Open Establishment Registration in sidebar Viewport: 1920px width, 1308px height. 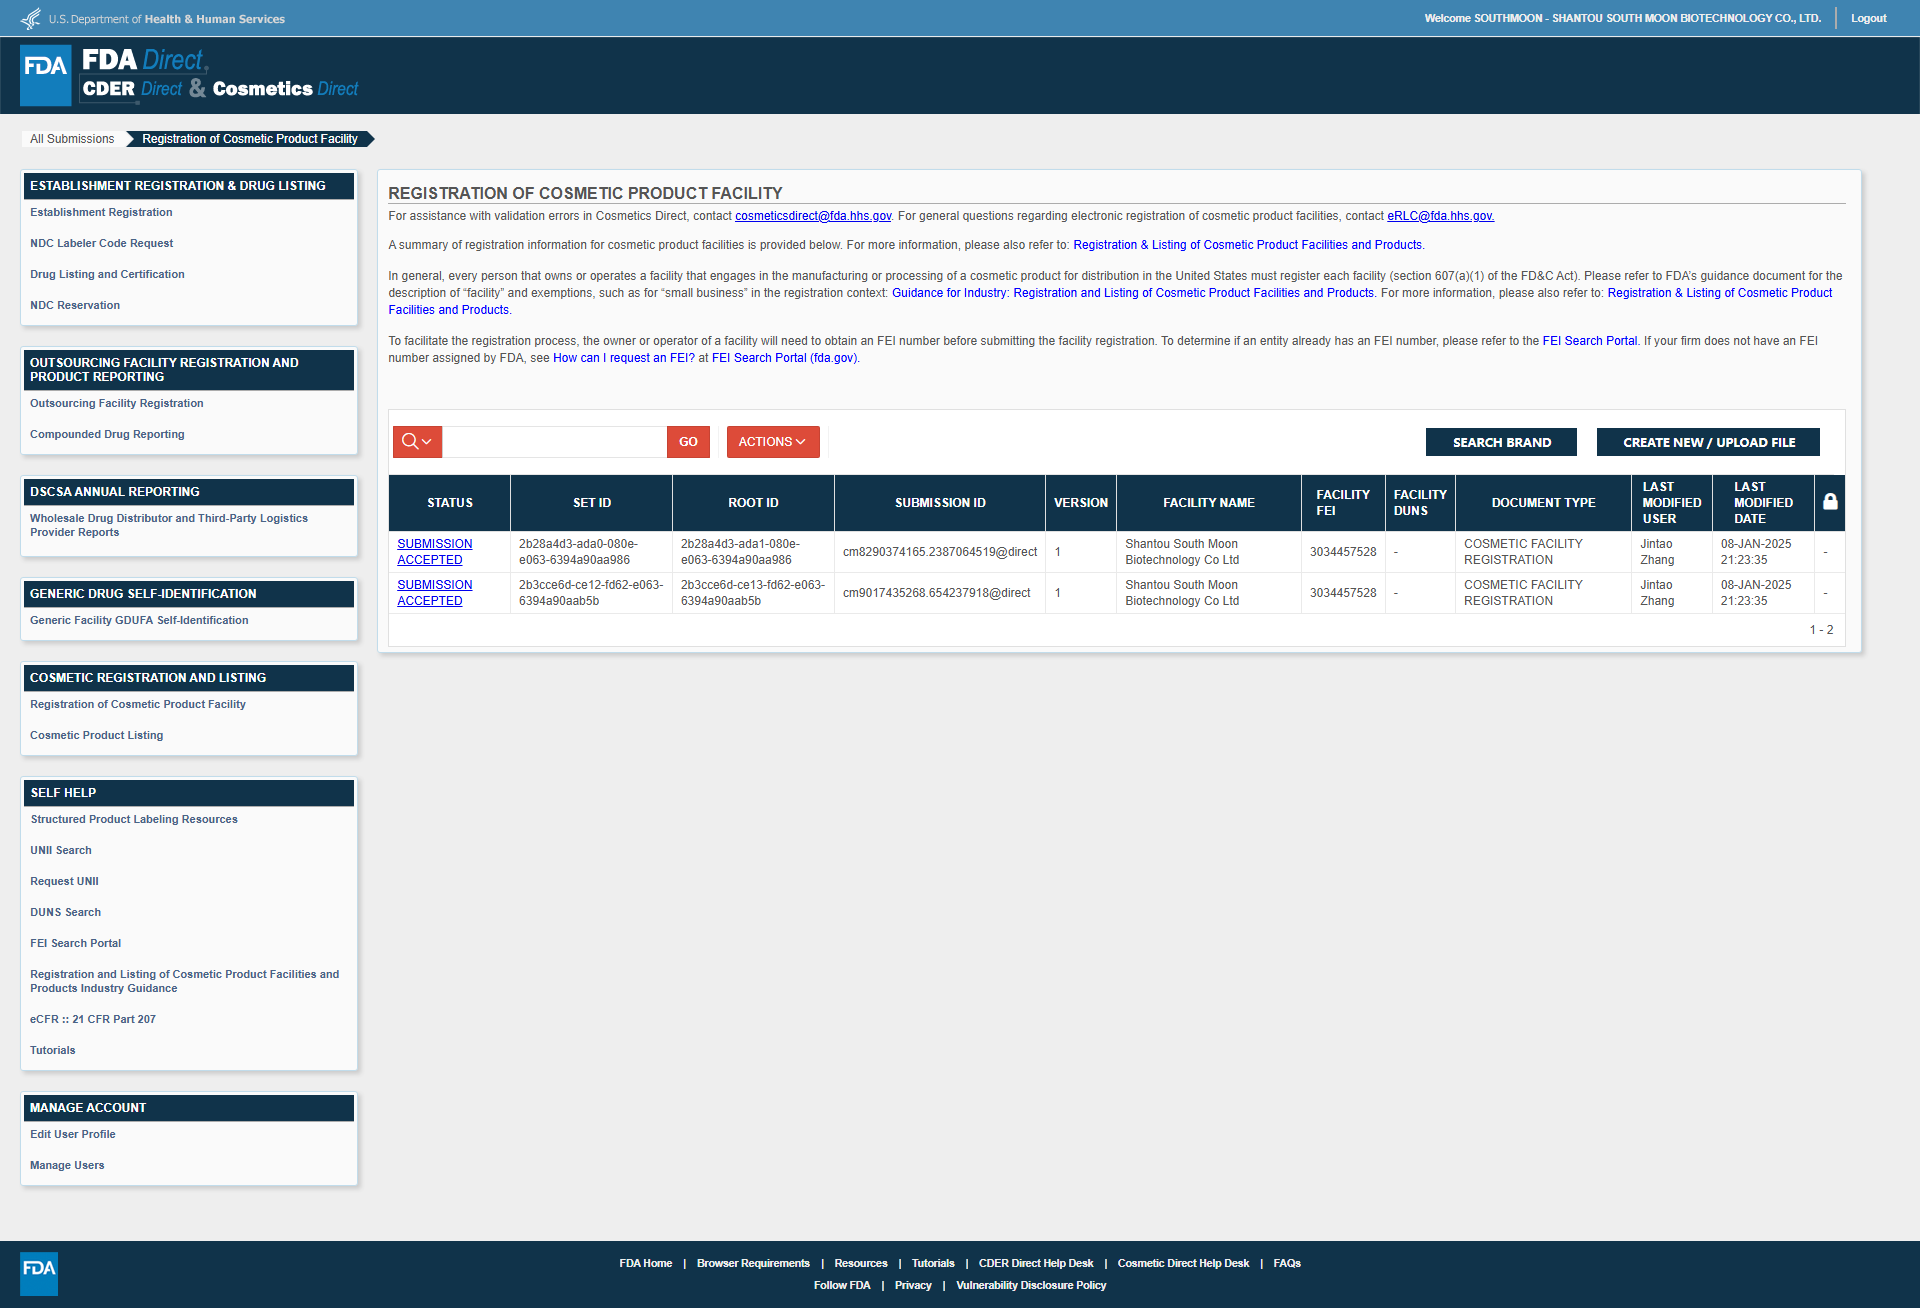pyautogui.click(x=101, y=212)
